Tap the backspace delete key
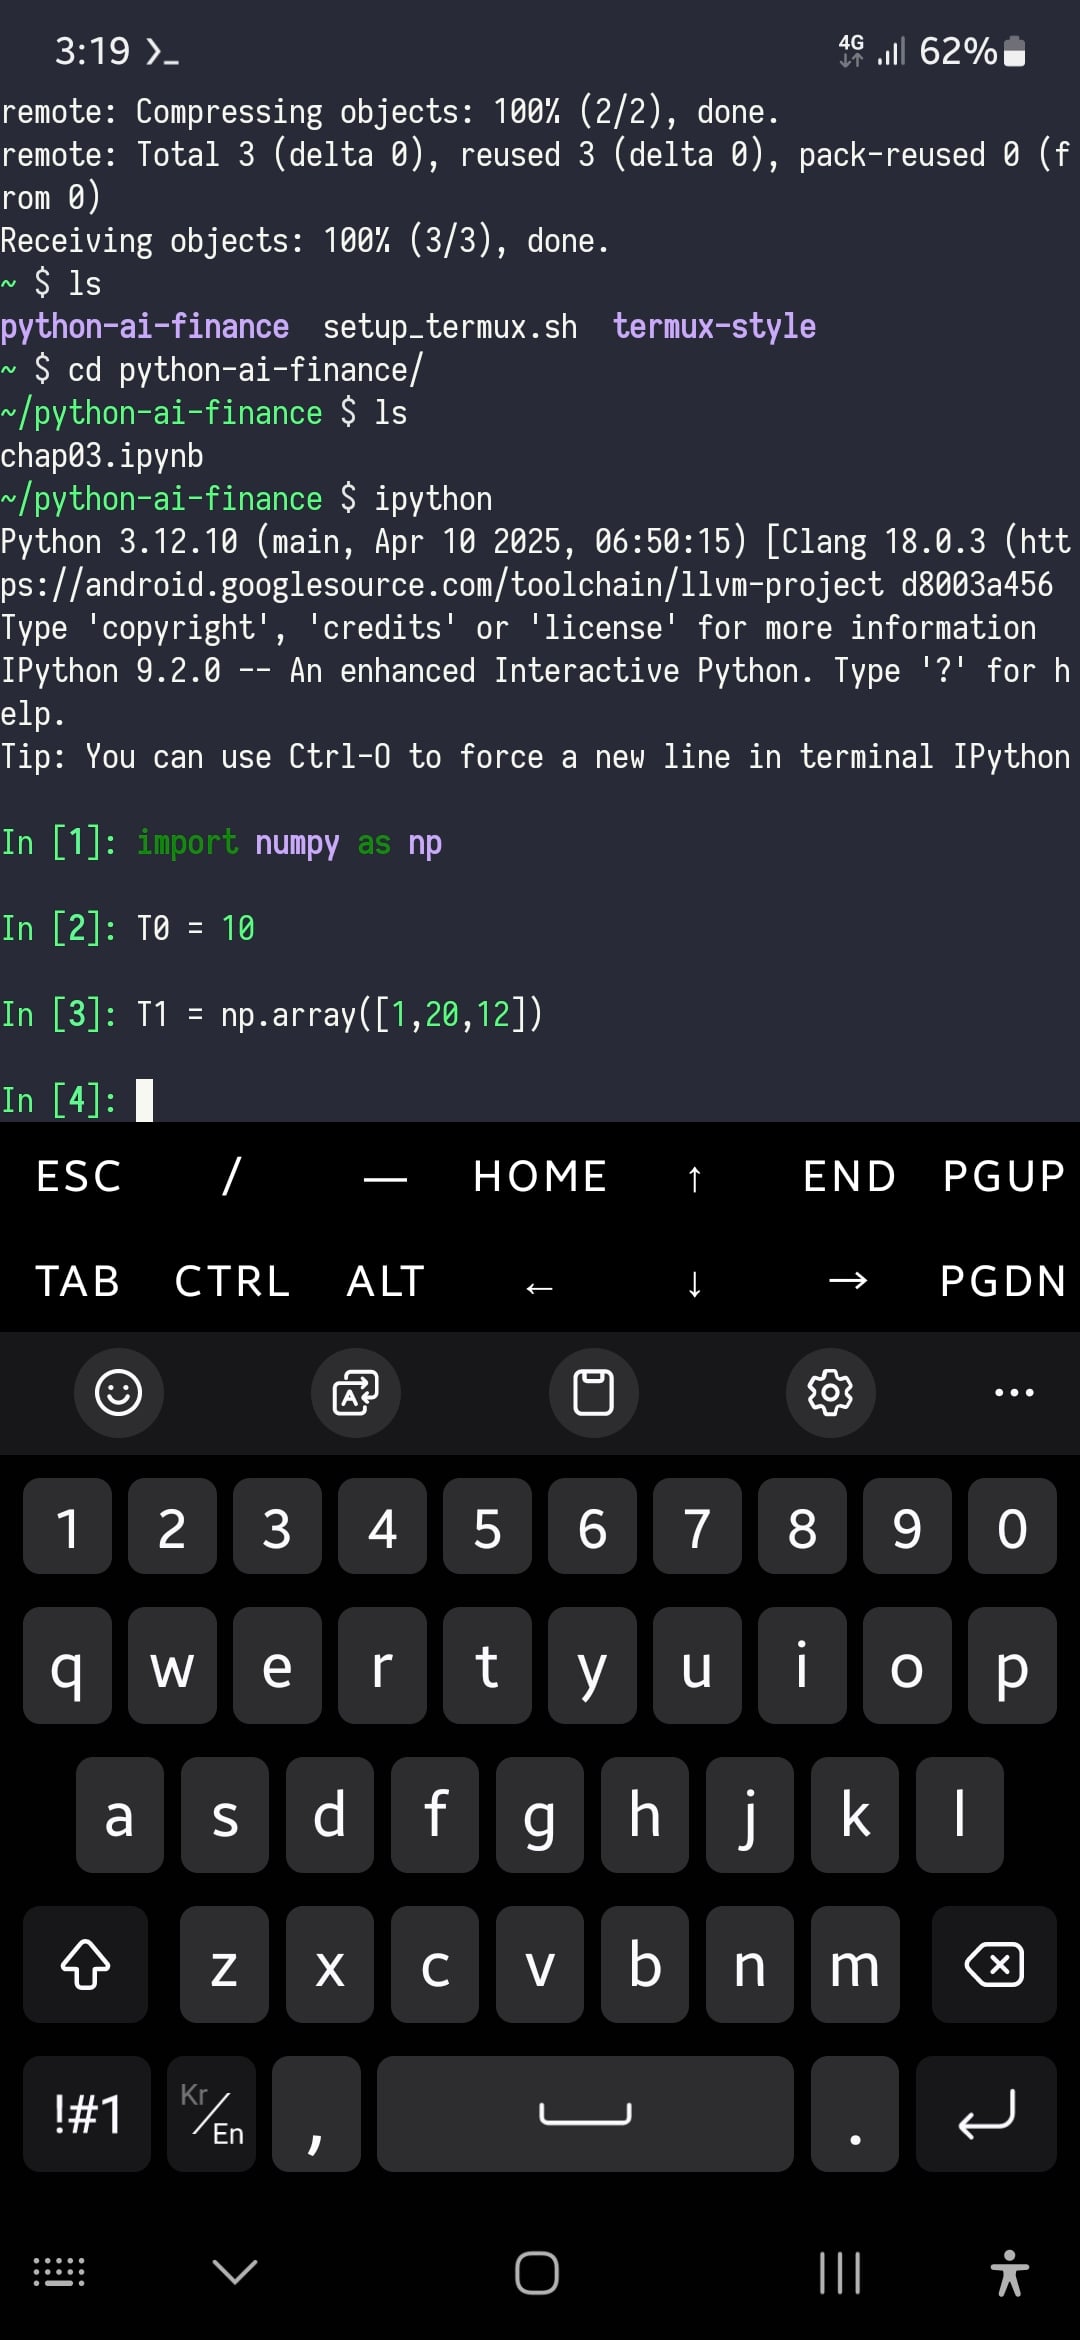This screenshot has height=2340, width=1080. pyautogui.click(x=993, y=1964)
